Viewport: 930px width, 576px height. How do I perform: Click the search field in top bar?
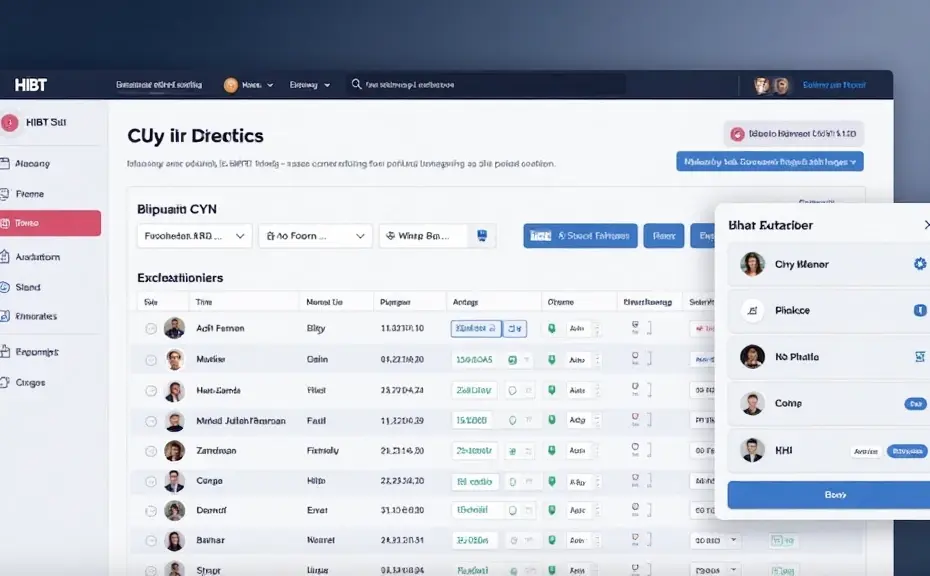tap(490, 85)
